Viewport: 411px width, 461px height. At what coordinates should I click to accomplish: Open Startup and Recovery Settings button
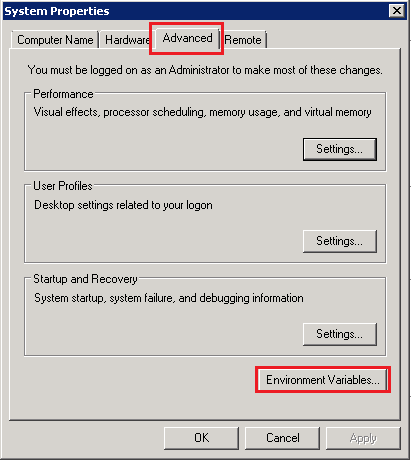(x=340, y=334)
